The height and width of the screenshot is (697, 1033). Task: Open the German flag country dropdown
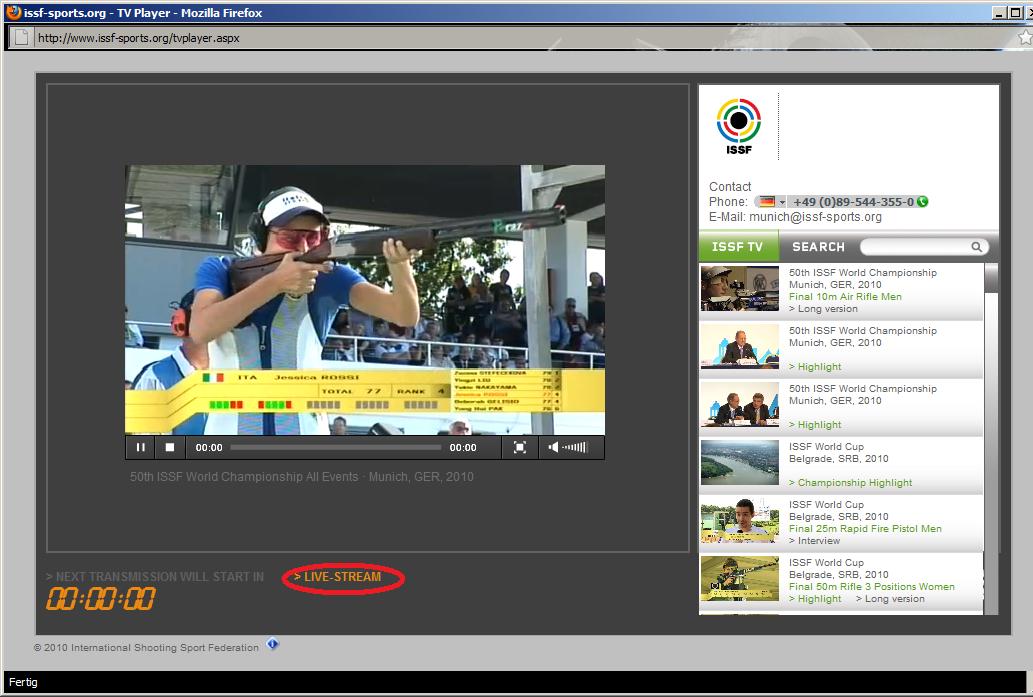point(770,202)
